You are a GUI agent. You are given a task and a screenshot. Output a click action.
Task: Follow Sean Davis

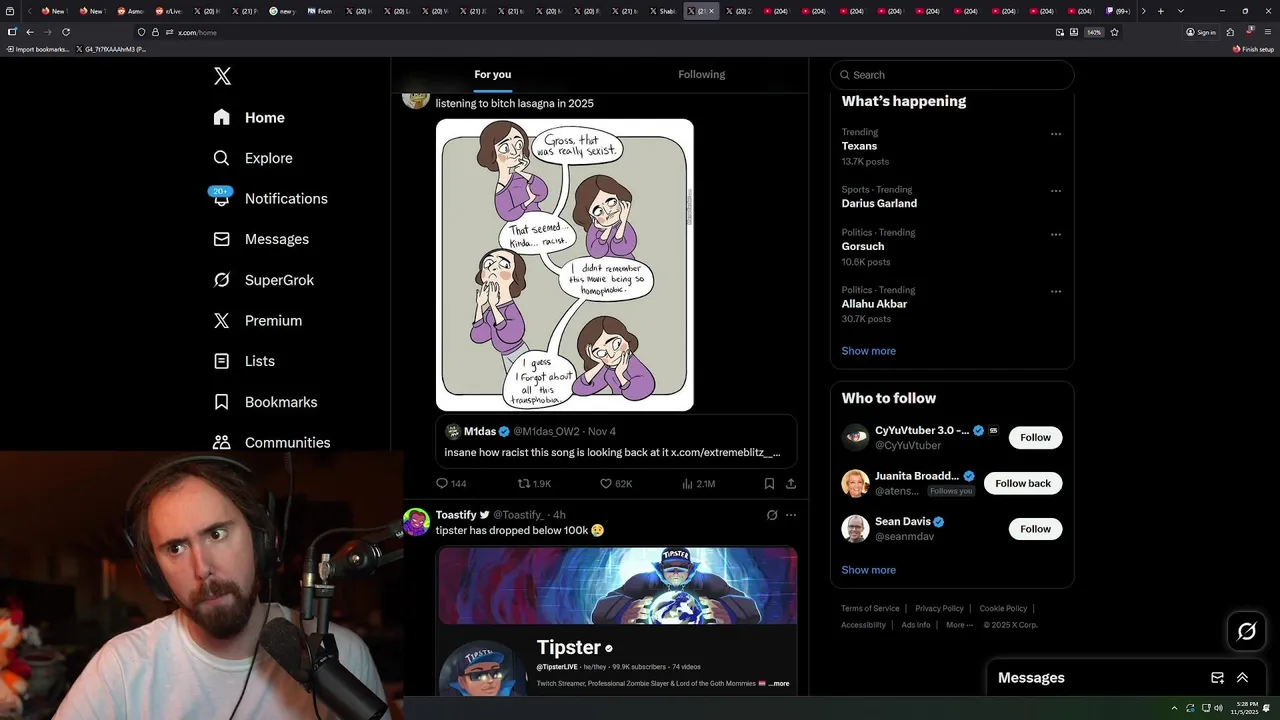pos(1035,528)
